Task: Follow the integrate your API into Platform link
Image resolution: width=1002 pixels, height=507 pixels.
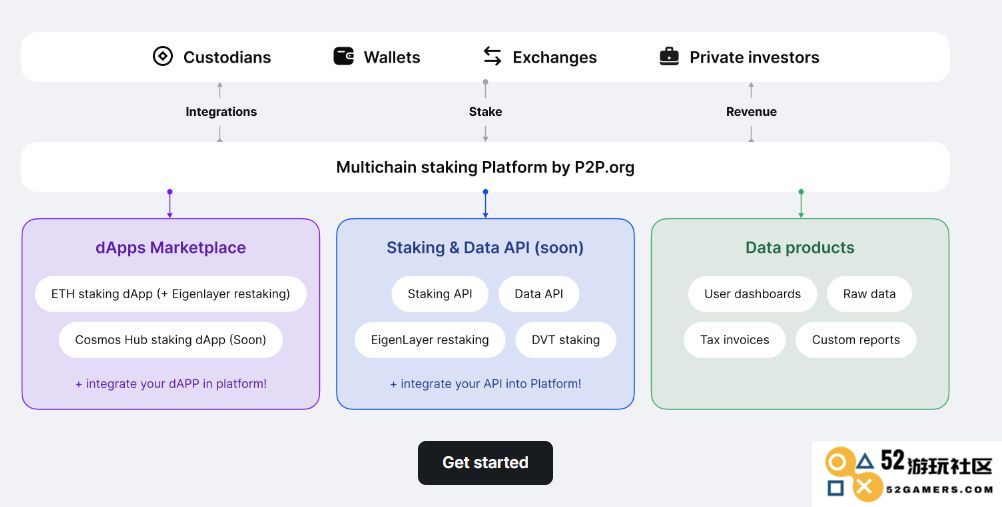Action: tap(486, 384)
